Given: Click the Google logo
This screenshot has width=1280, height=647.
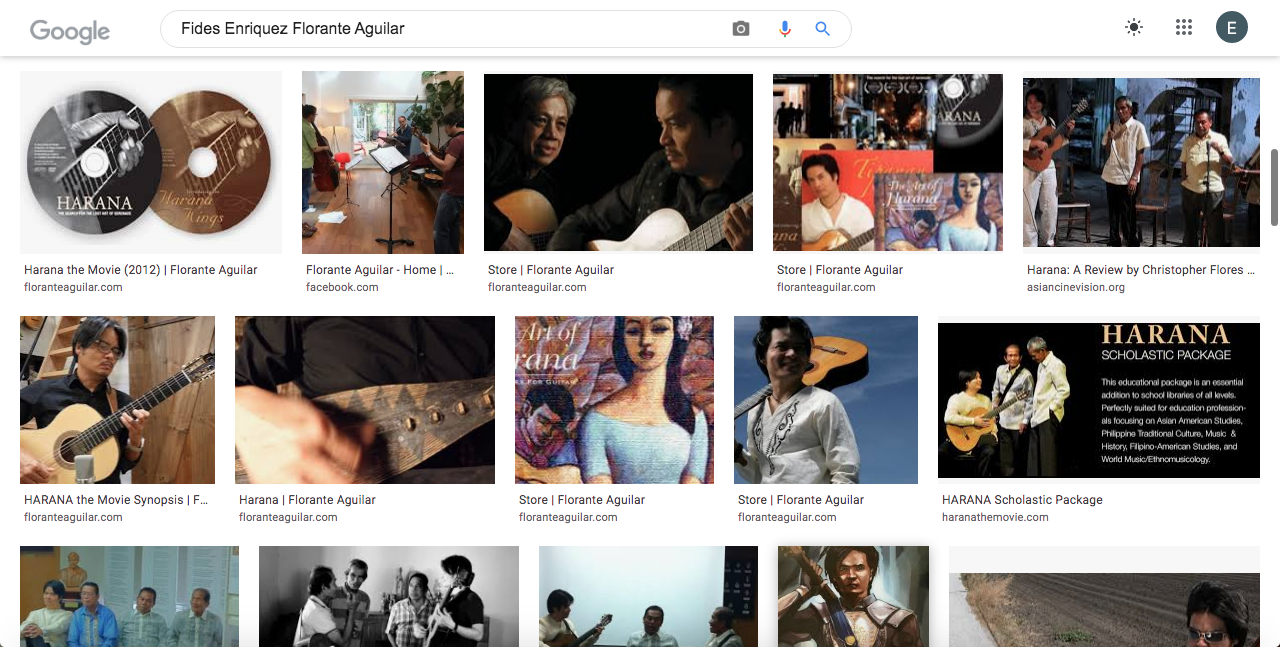Looking at the screenshot, I should (70, 30).
